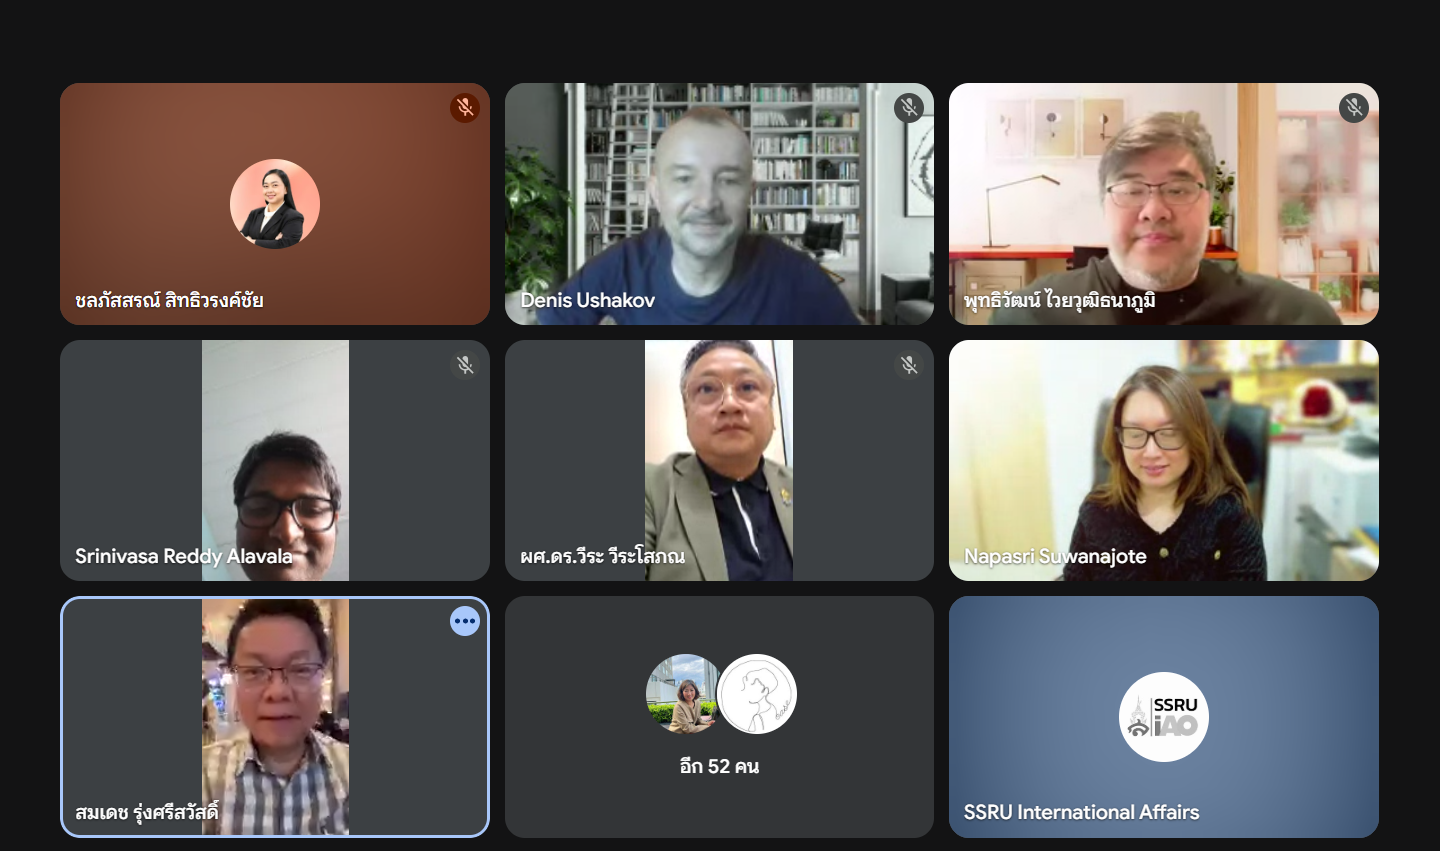Click Srinivasa Reddy Alavala's muted mic icon
Viewport: 1440px width, 851px height.
pos(465,365)
